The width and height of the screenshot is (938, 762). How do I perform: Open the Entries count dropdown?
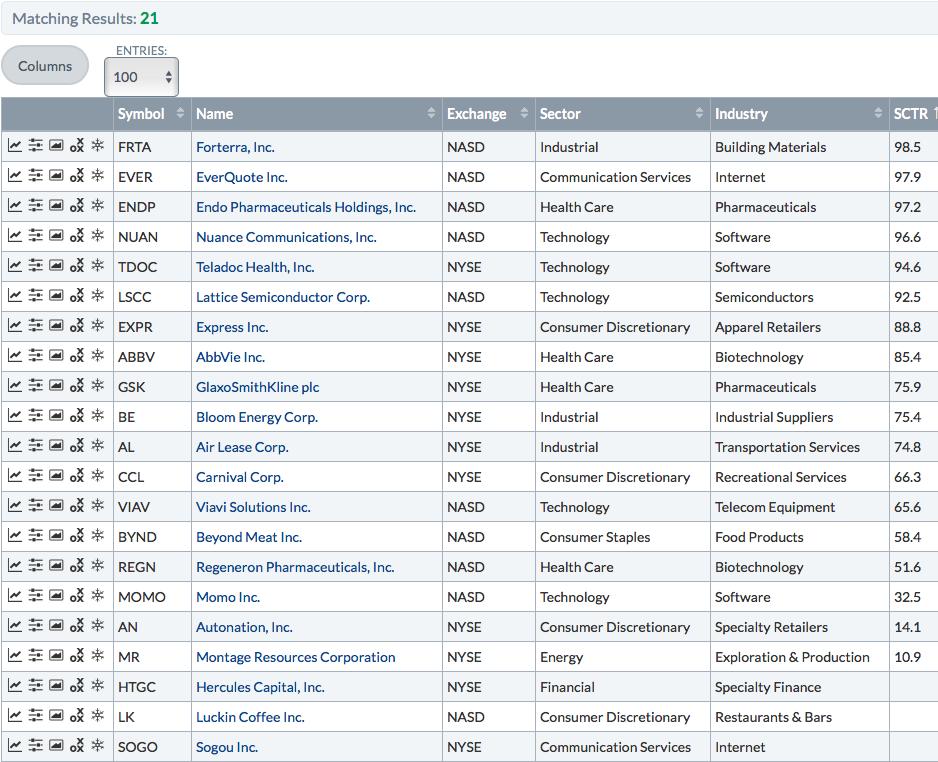point(141,77)
